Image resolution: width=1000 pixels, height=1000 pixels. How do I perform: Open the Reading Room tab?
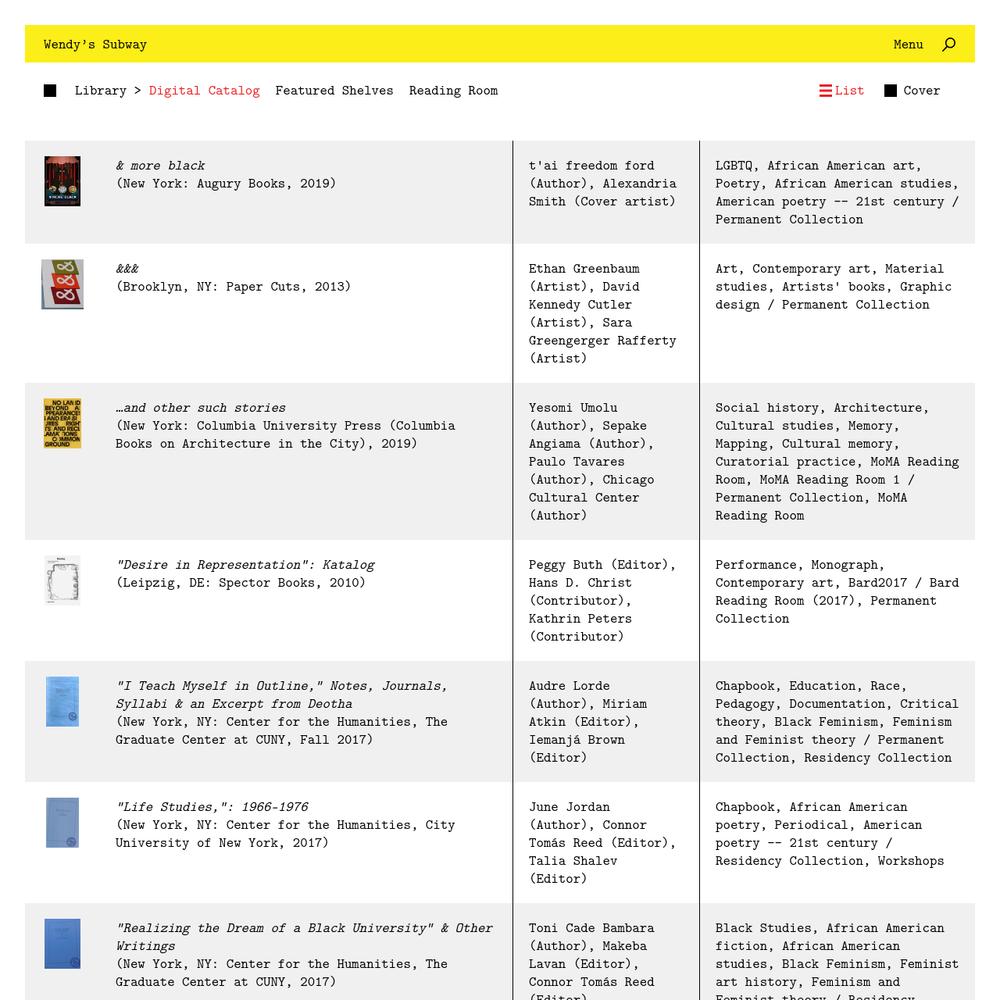click(x=453, y=91)
